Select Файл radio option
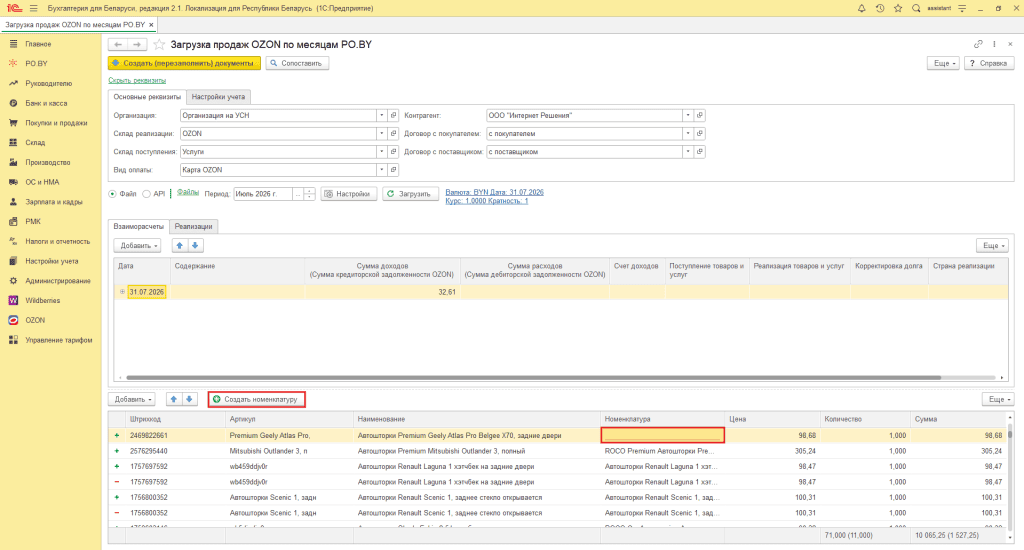1024x550 pixels. [112, 194]
